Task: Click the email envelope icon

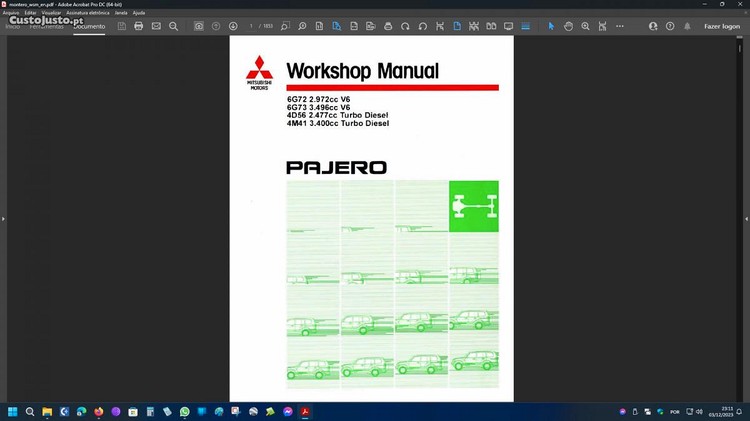Action: [x=156, y=26]
